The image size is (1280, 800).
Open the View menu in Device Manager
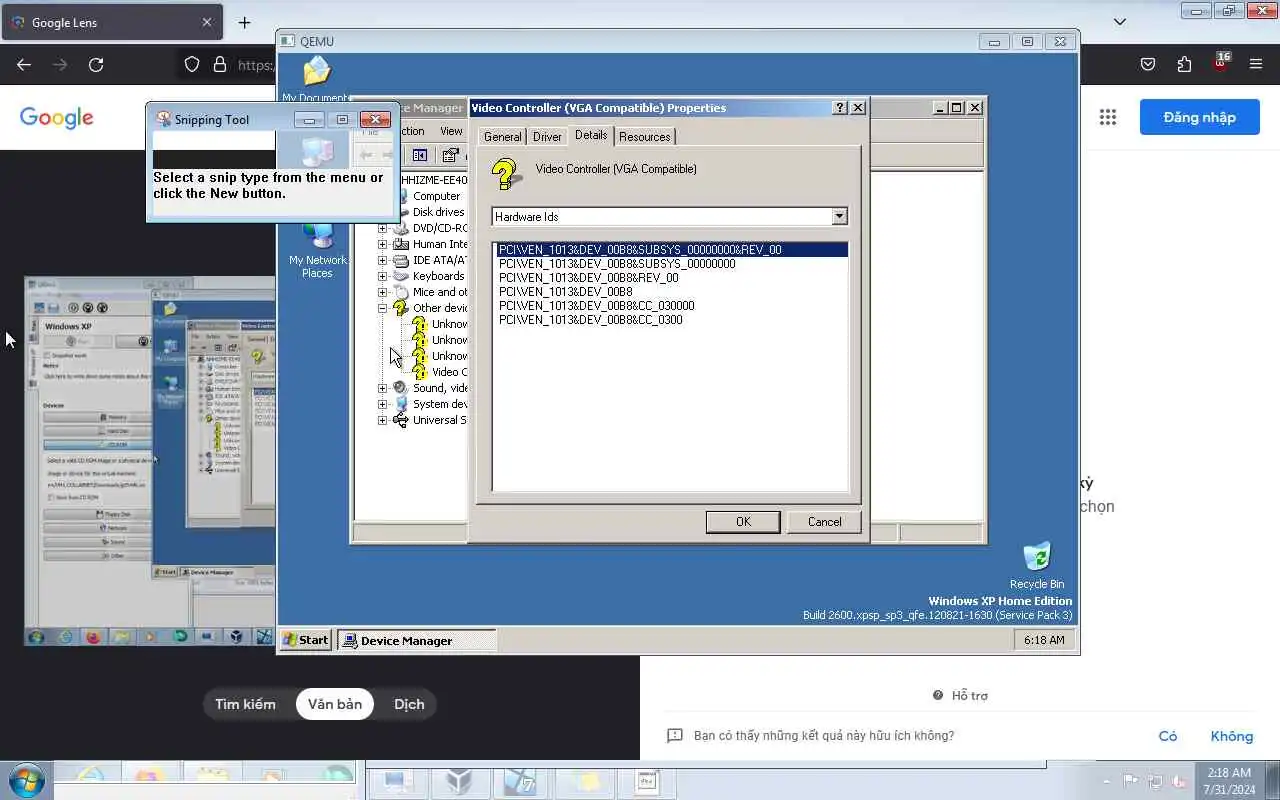click(452, 131)
